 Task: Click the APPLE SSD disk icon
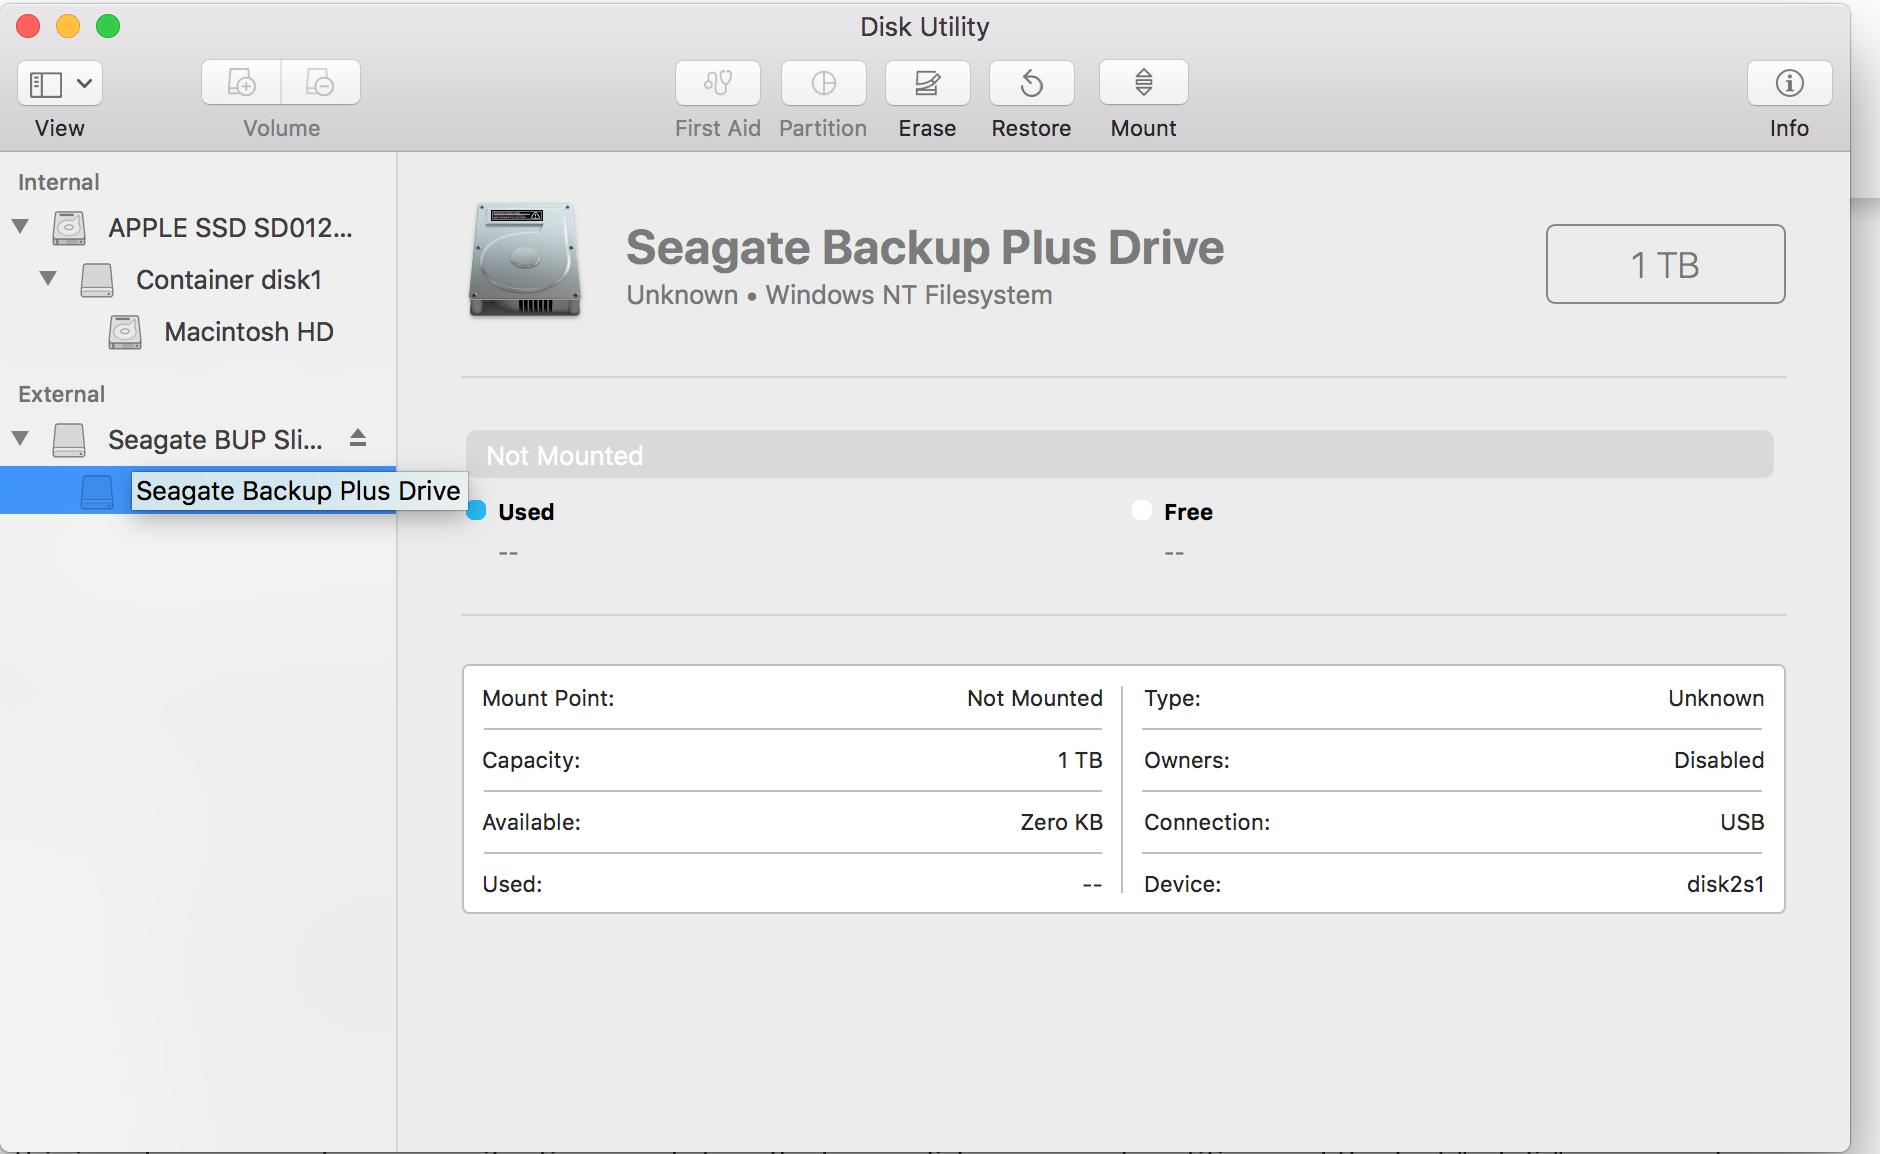coord(69,228)
